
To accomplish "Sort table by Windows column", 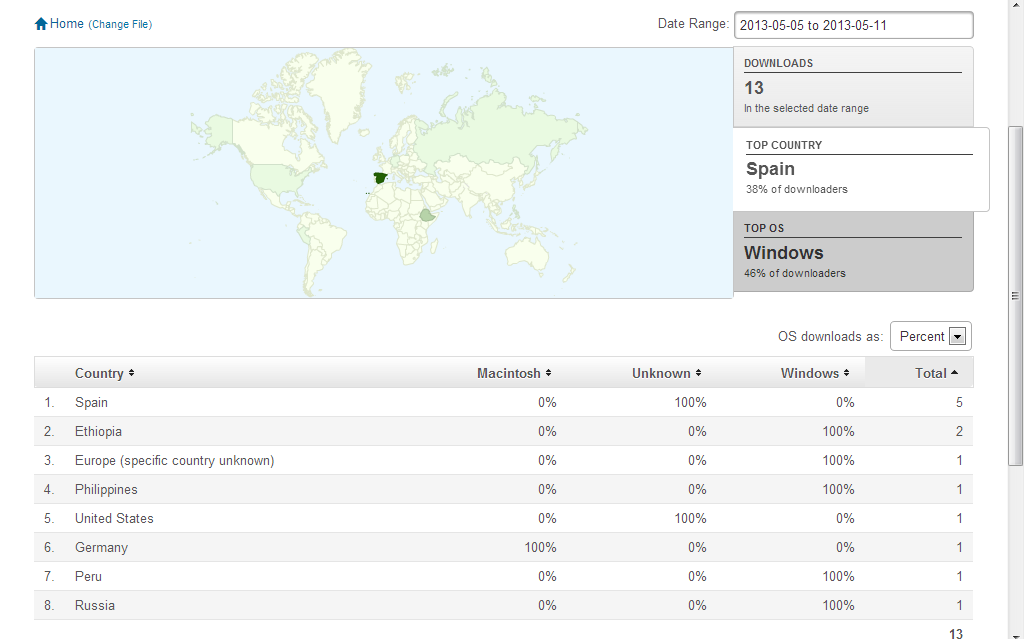I will 814,373.
